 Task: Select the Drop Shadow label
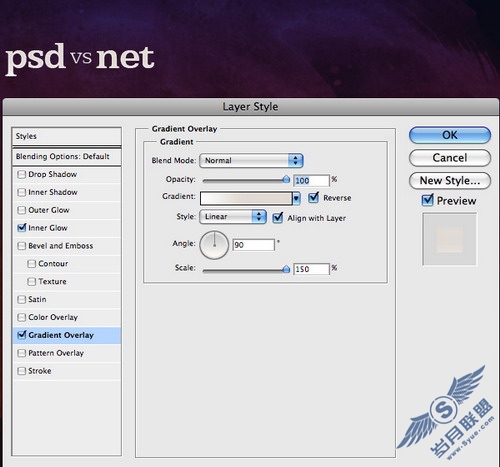(x=53, y=174)
